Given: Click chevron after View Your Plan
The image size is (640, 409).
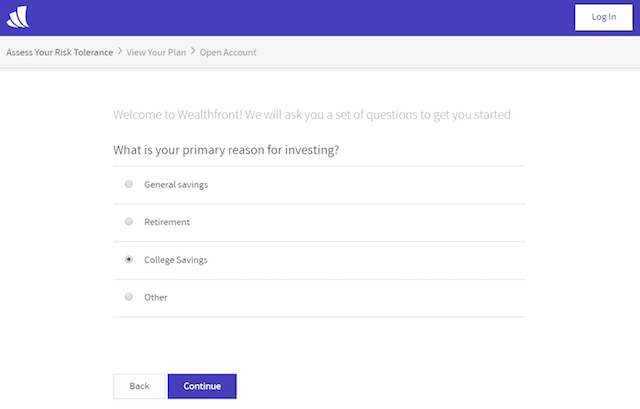Looking at the screenshot, I should coord(193,51).
